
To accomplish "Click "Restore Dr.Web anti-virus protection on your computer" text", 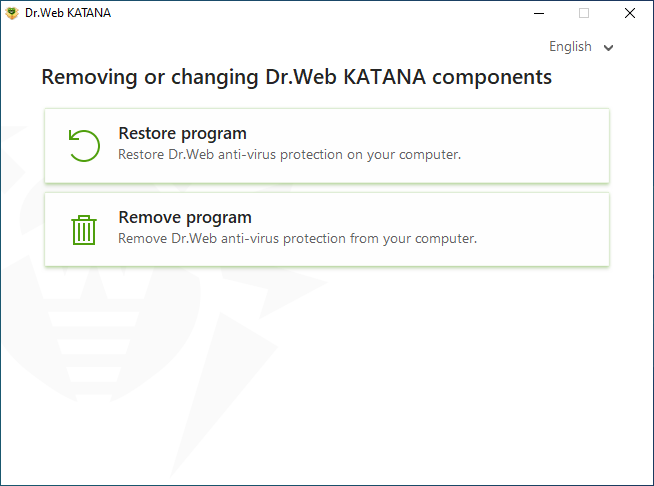I will 289,155.
